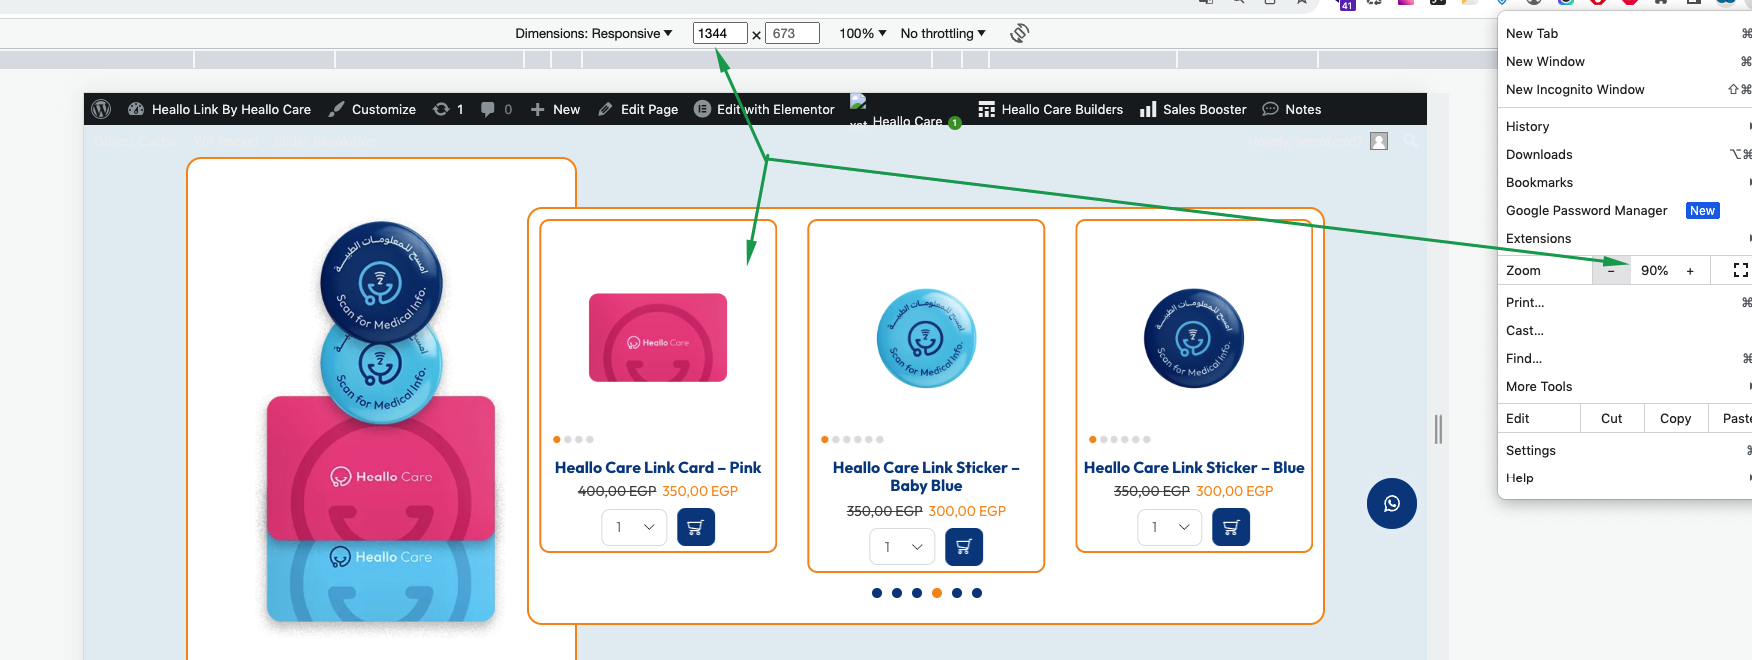Choose Print from Chrome menu
The height and width of the screenshot is (660, 1752).
click(x=1625, y=302)
